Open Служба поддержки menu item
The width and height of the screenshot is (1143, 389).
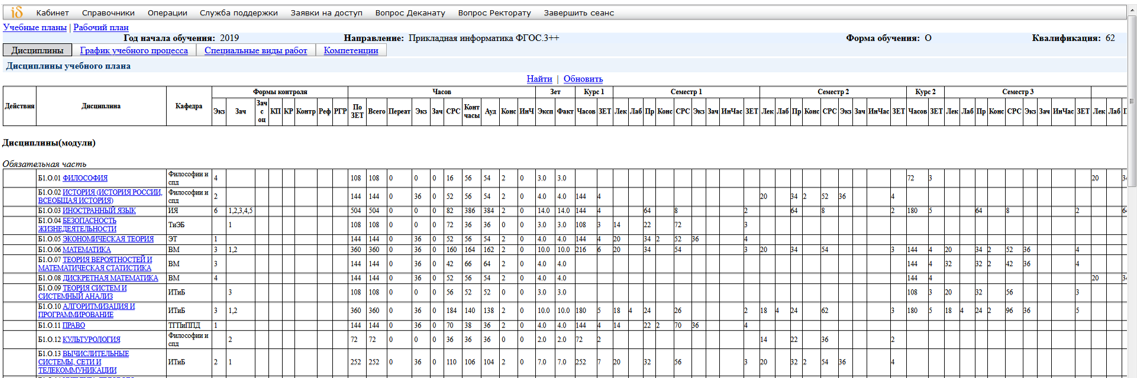pyautogui.click(x=238, y=13)
